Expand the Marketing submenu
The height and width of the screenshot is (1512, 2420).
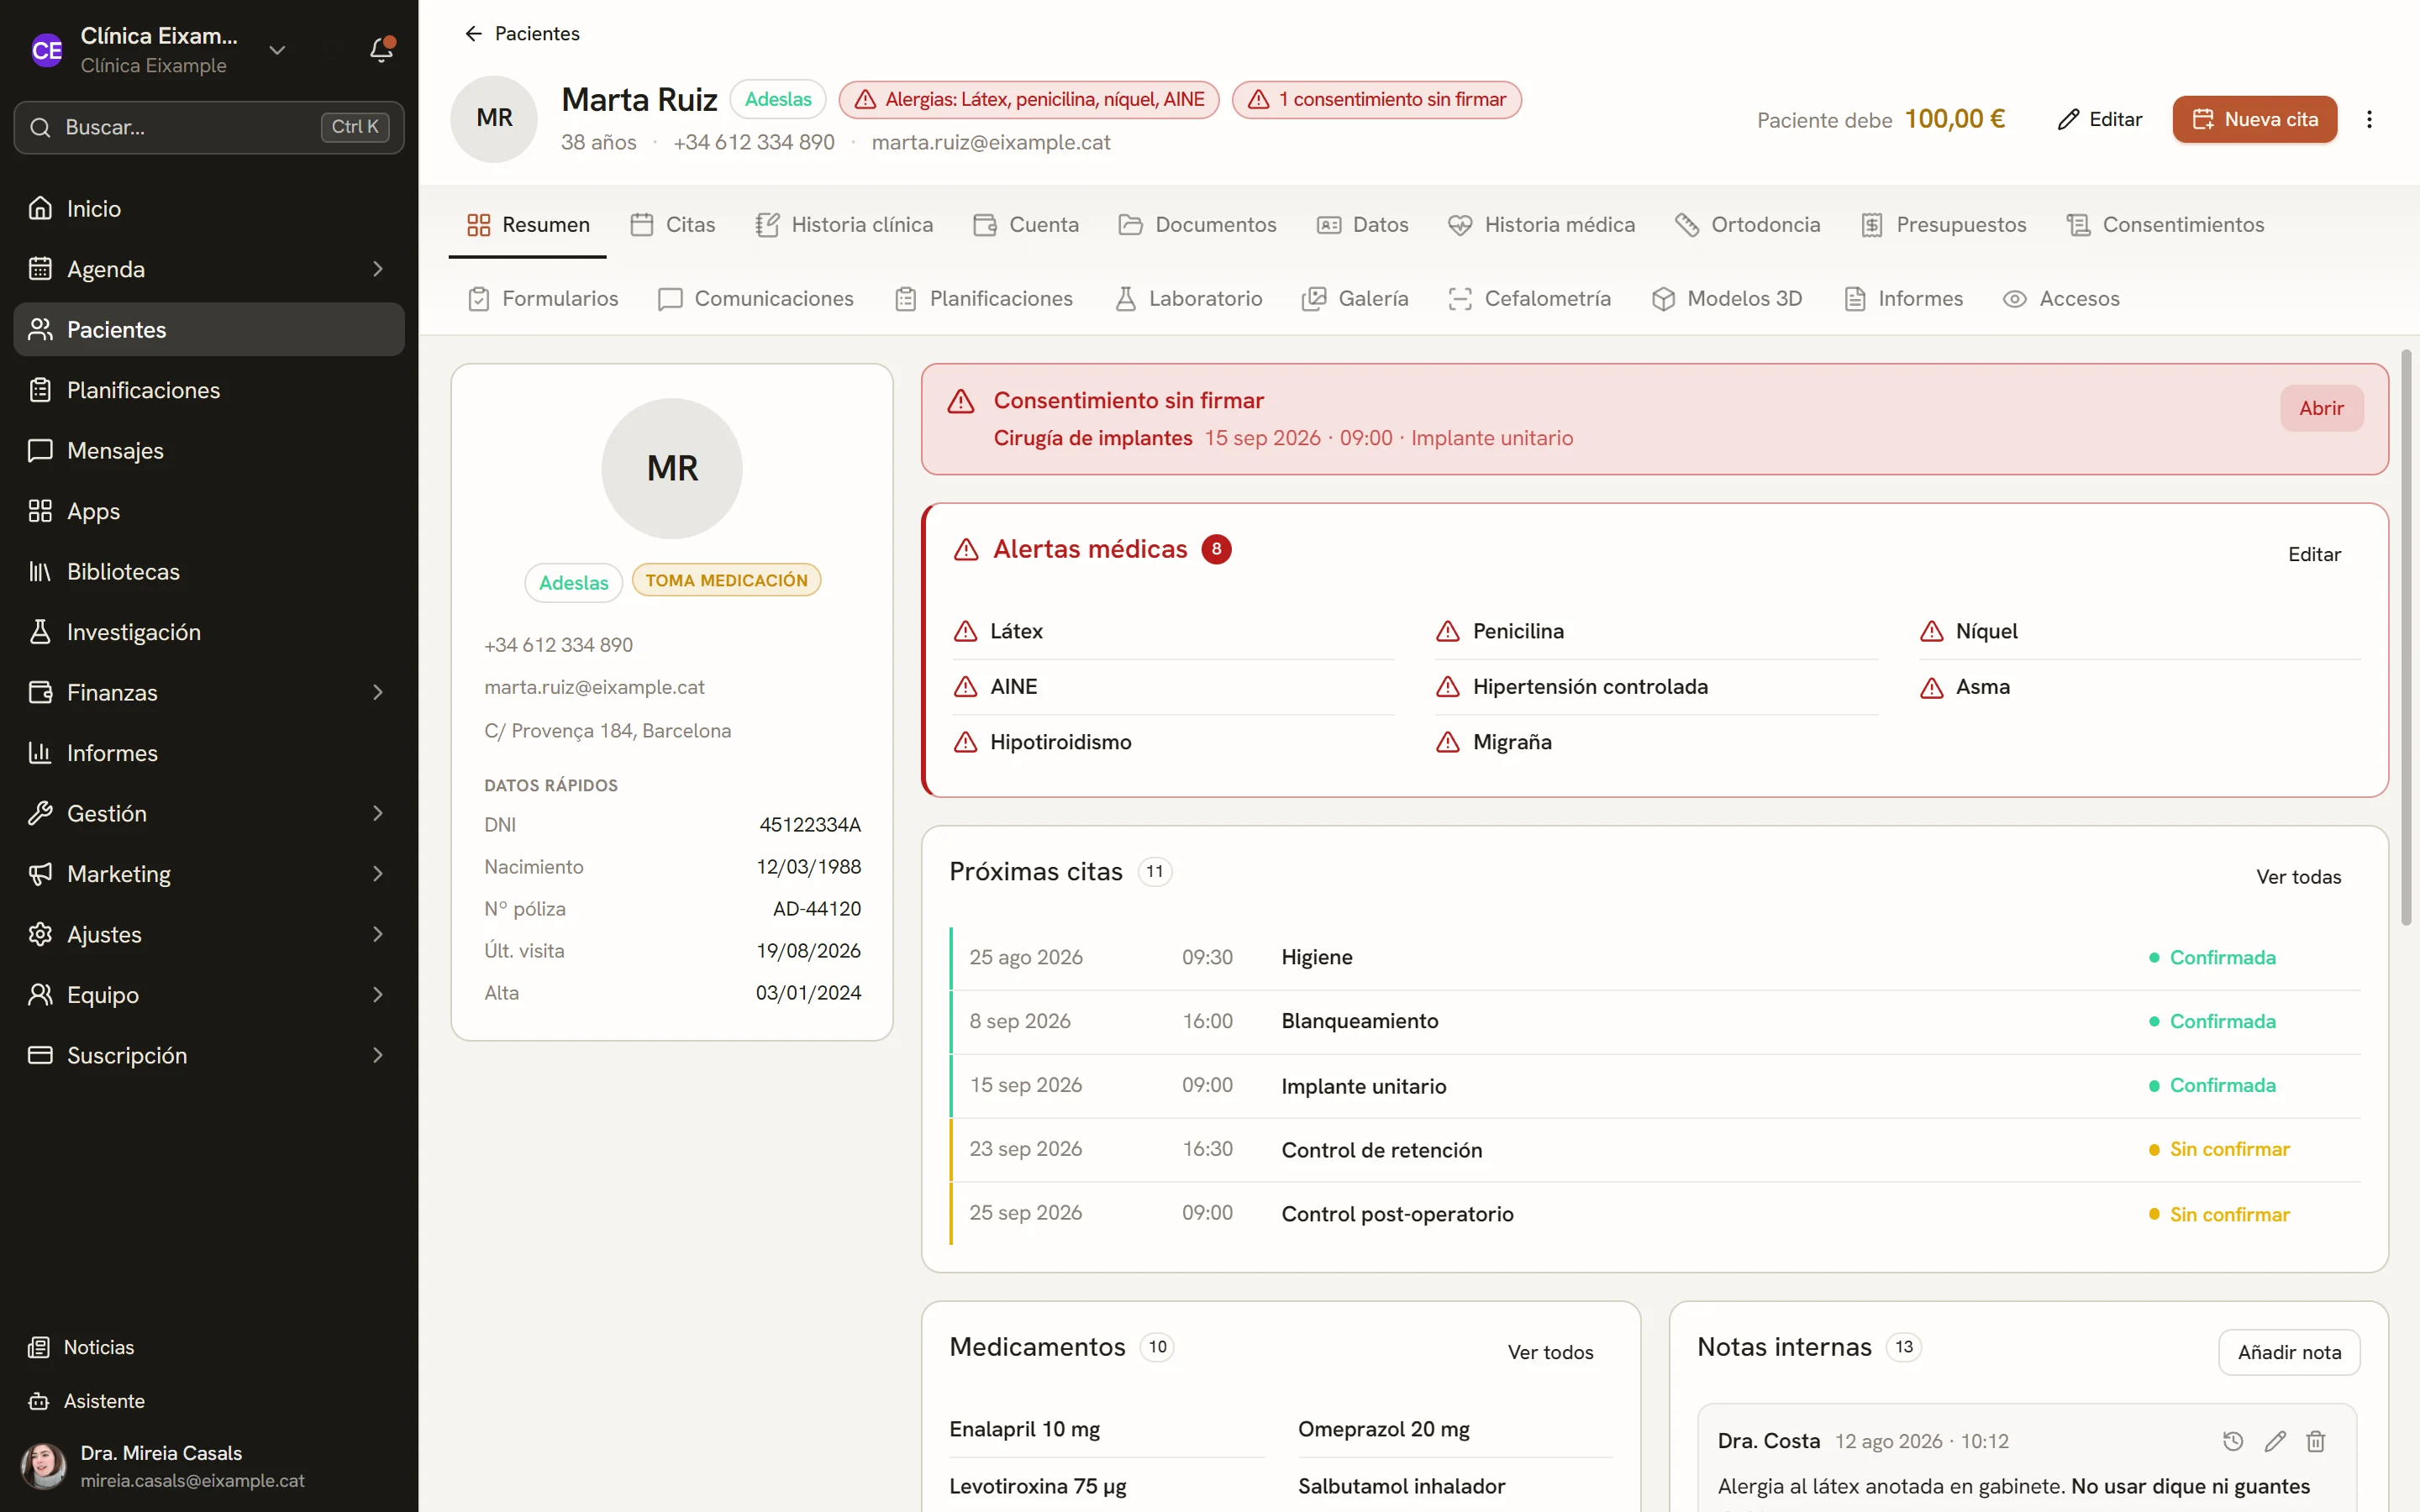tap(378, 874)
